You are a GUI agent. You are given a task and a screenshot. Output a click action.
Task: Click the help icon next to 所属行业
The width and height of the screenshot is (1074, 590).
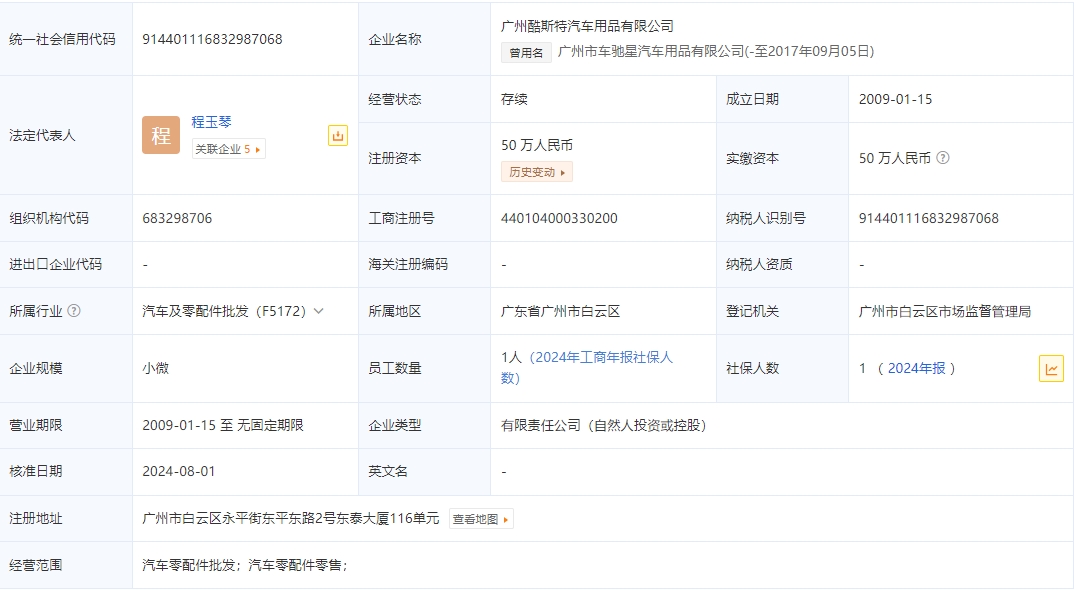pyautogui.click(x=74, y=311)
